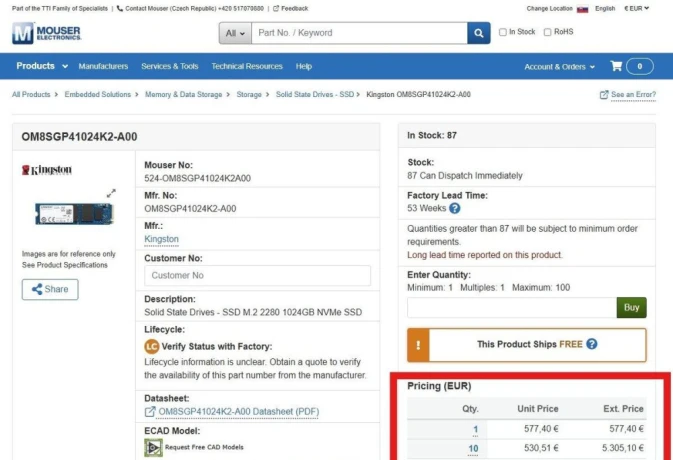
Task: Focus the Customer No input field
Action: [x=258, y=275]
